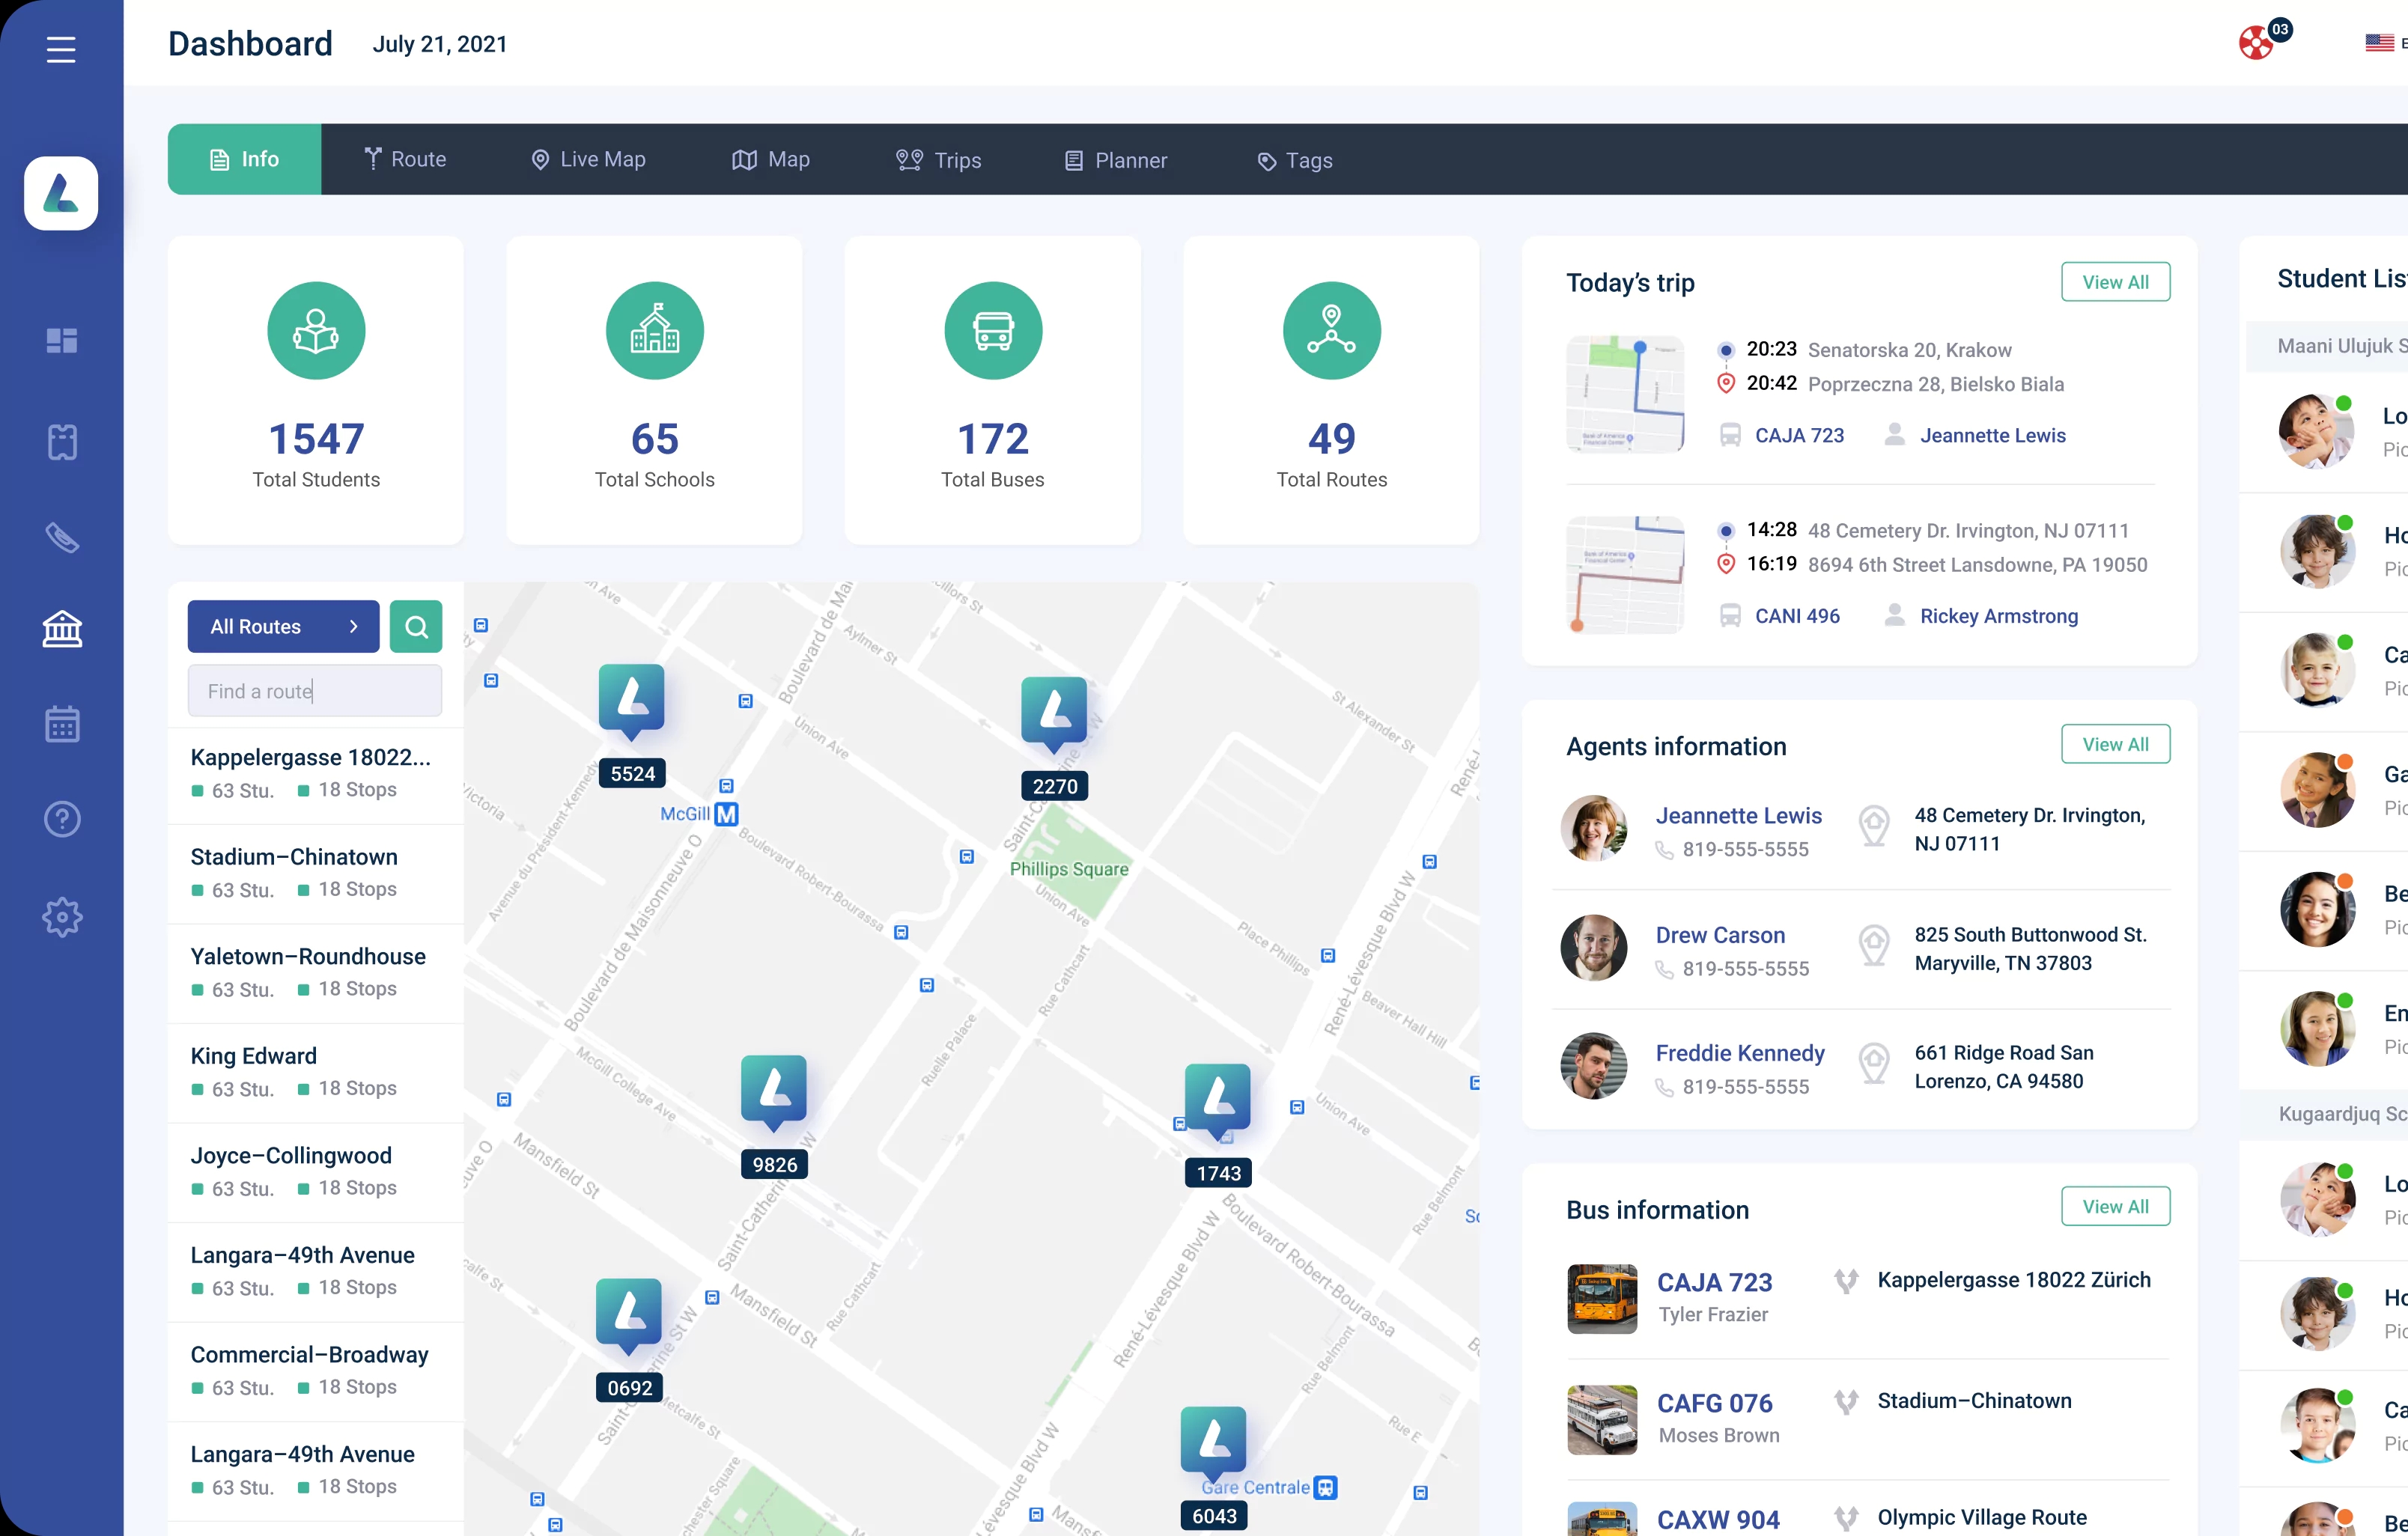Open Jeannette Lewis driver link in Today's trip

tap(1992, 435)
